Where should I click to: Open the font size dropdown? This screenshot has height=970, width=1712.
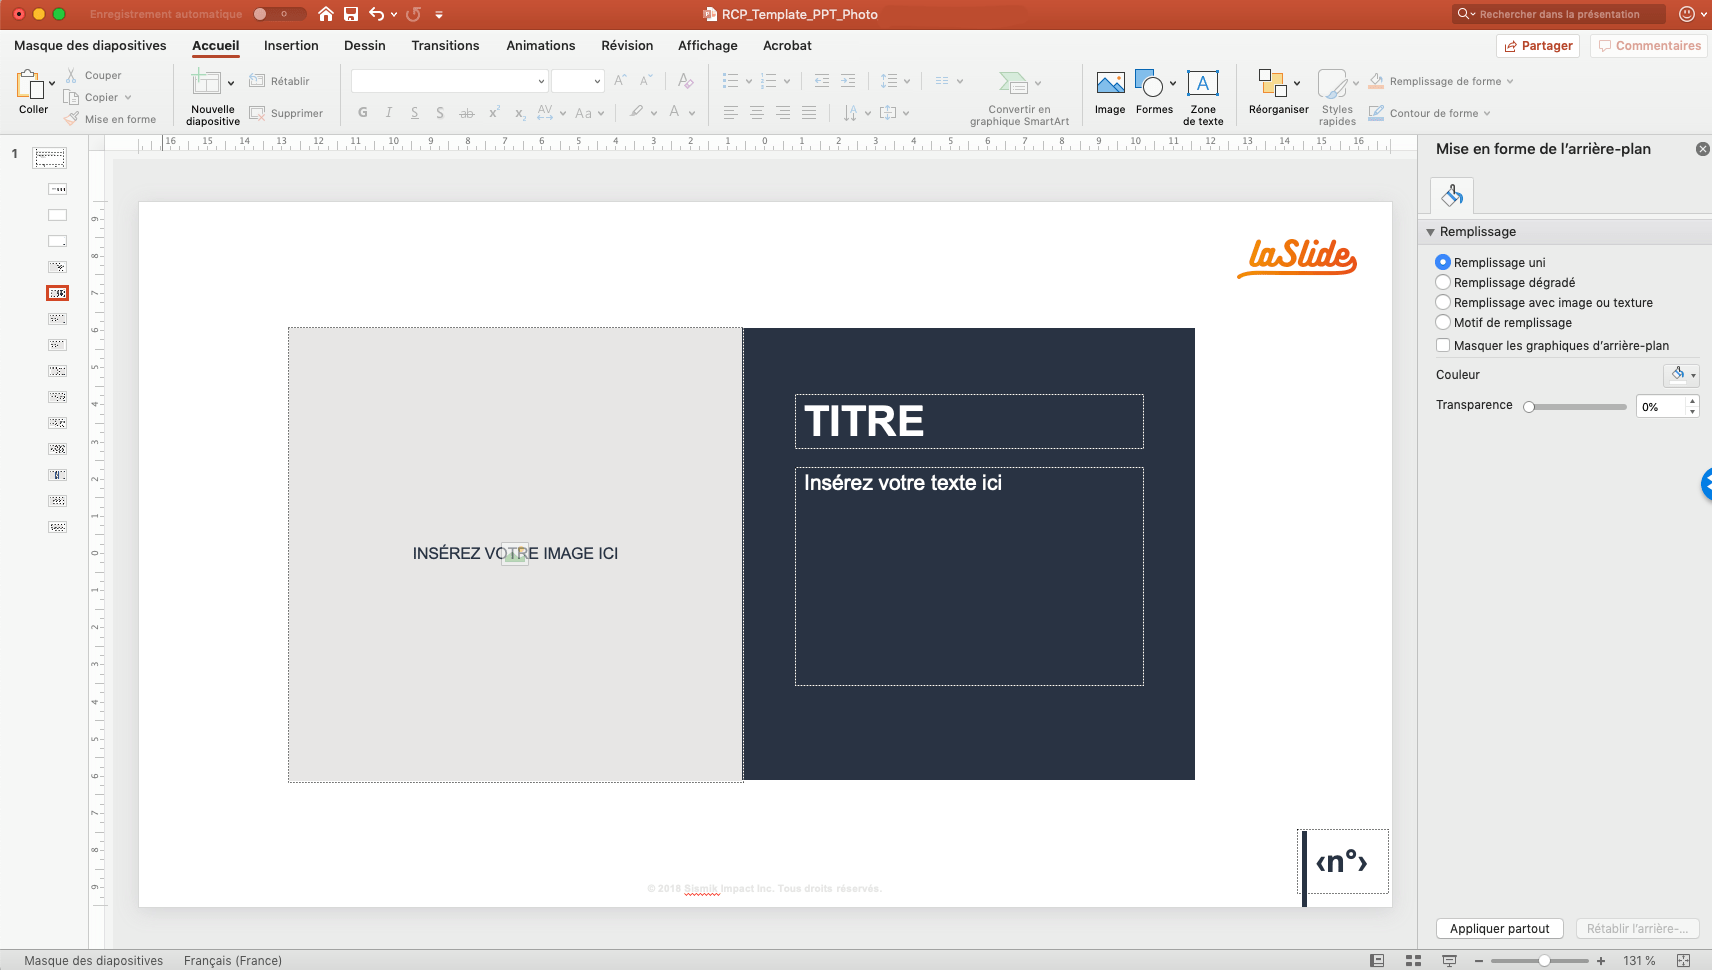(x=597, y=81)
